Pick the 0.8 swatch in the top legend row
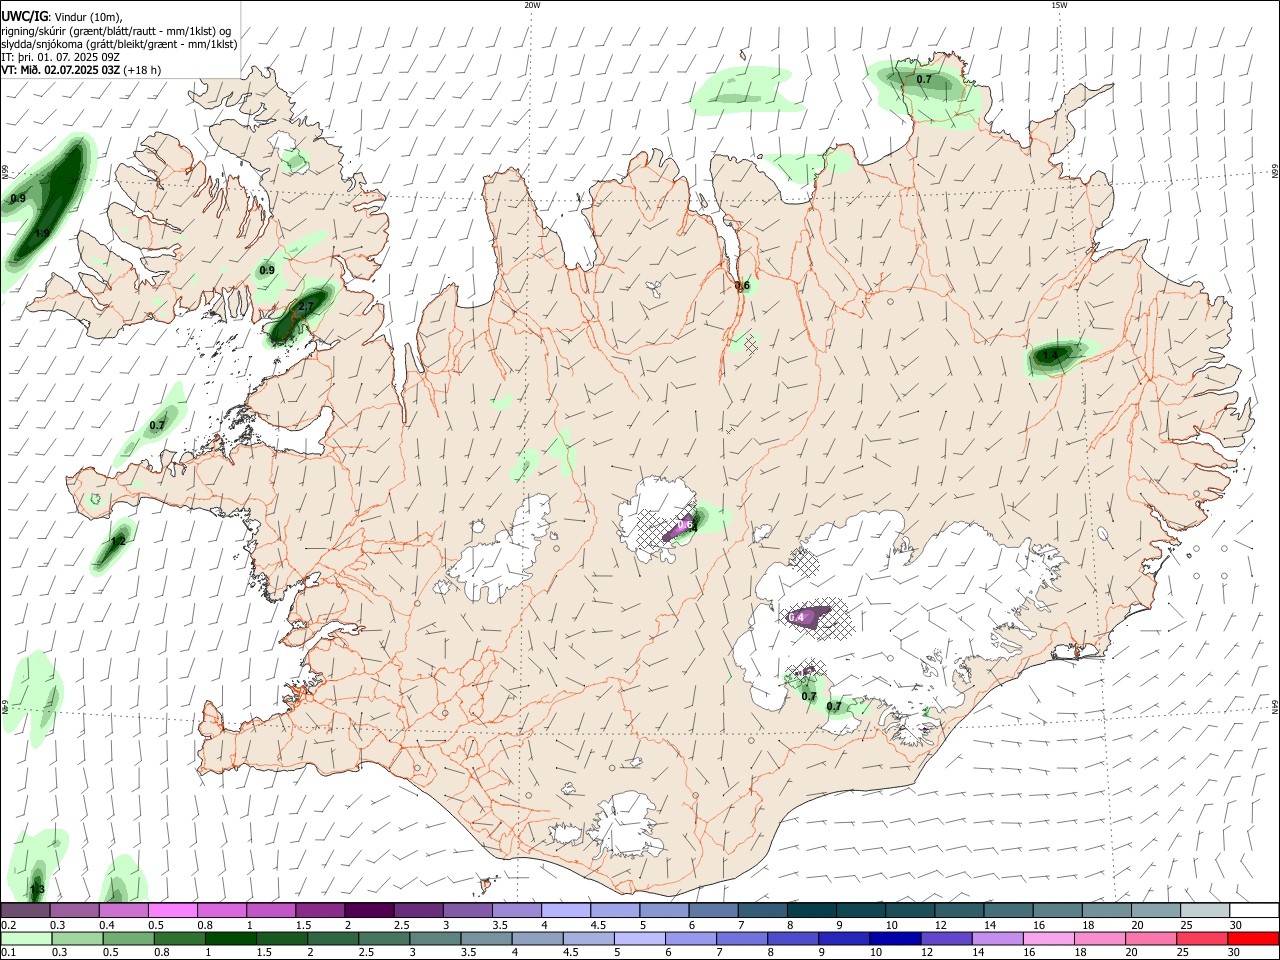 click(x=221, y=911)
